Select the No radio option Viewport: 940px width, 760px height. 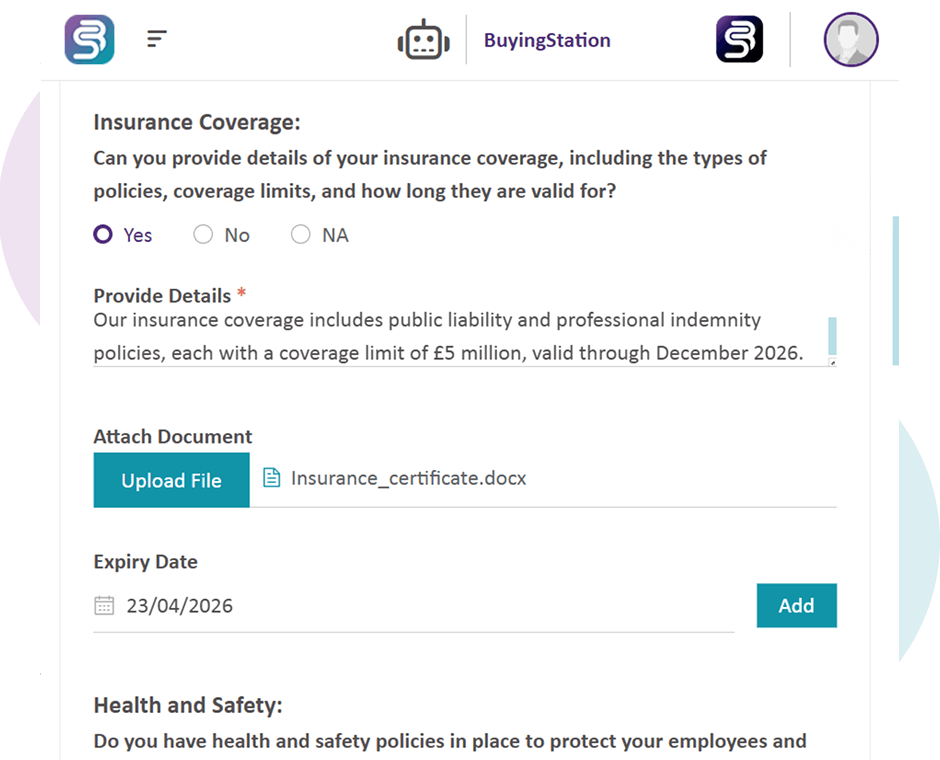click(203, 235)
